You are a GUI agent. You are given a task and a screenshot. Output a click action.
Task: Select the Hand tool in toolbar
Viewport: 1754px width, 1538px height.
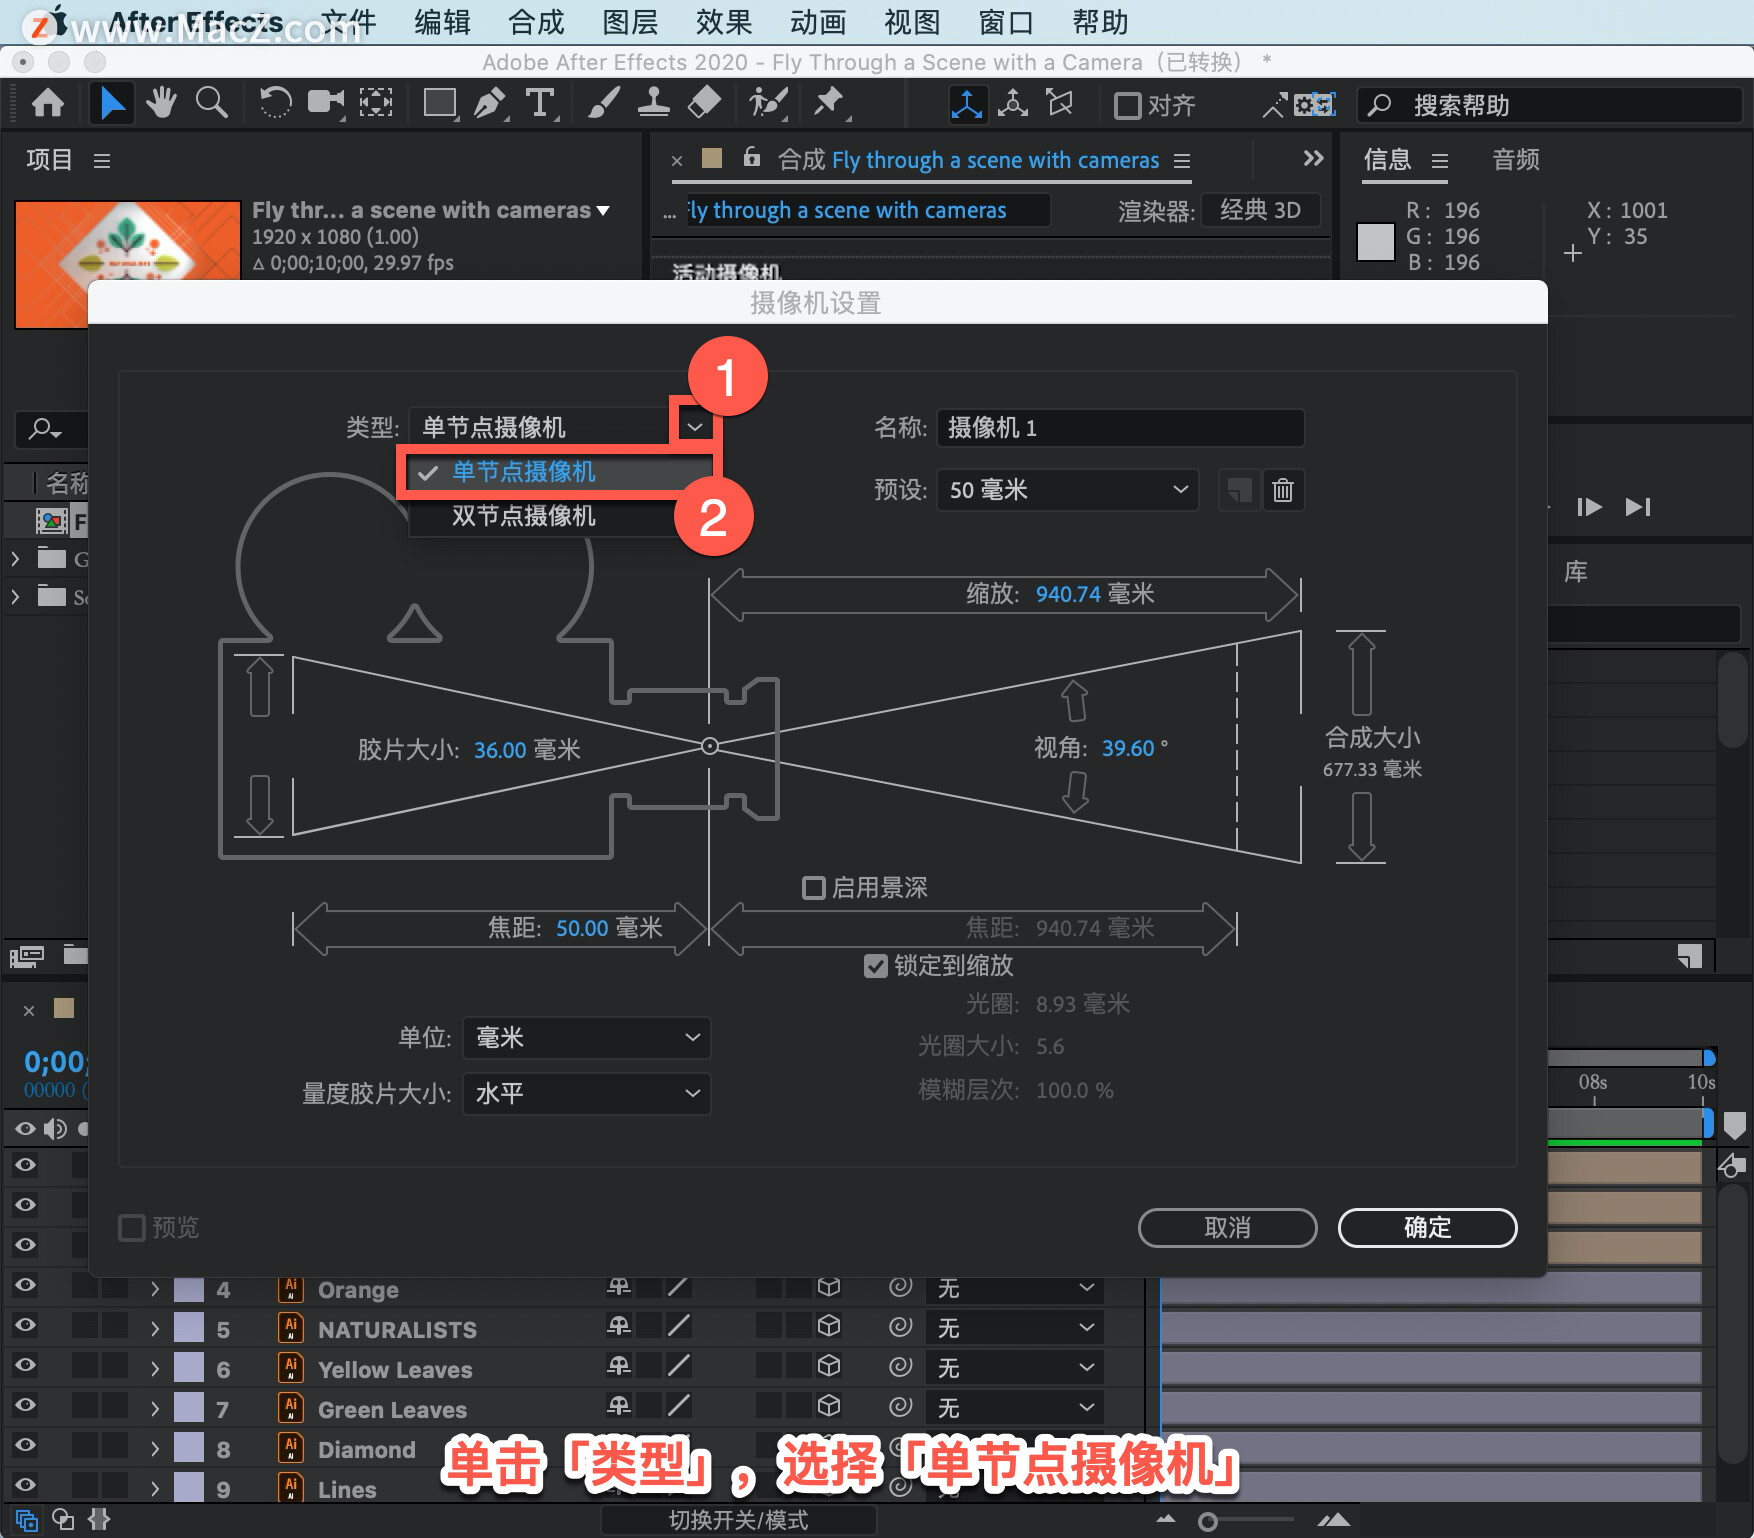click(x=161, y=103)
